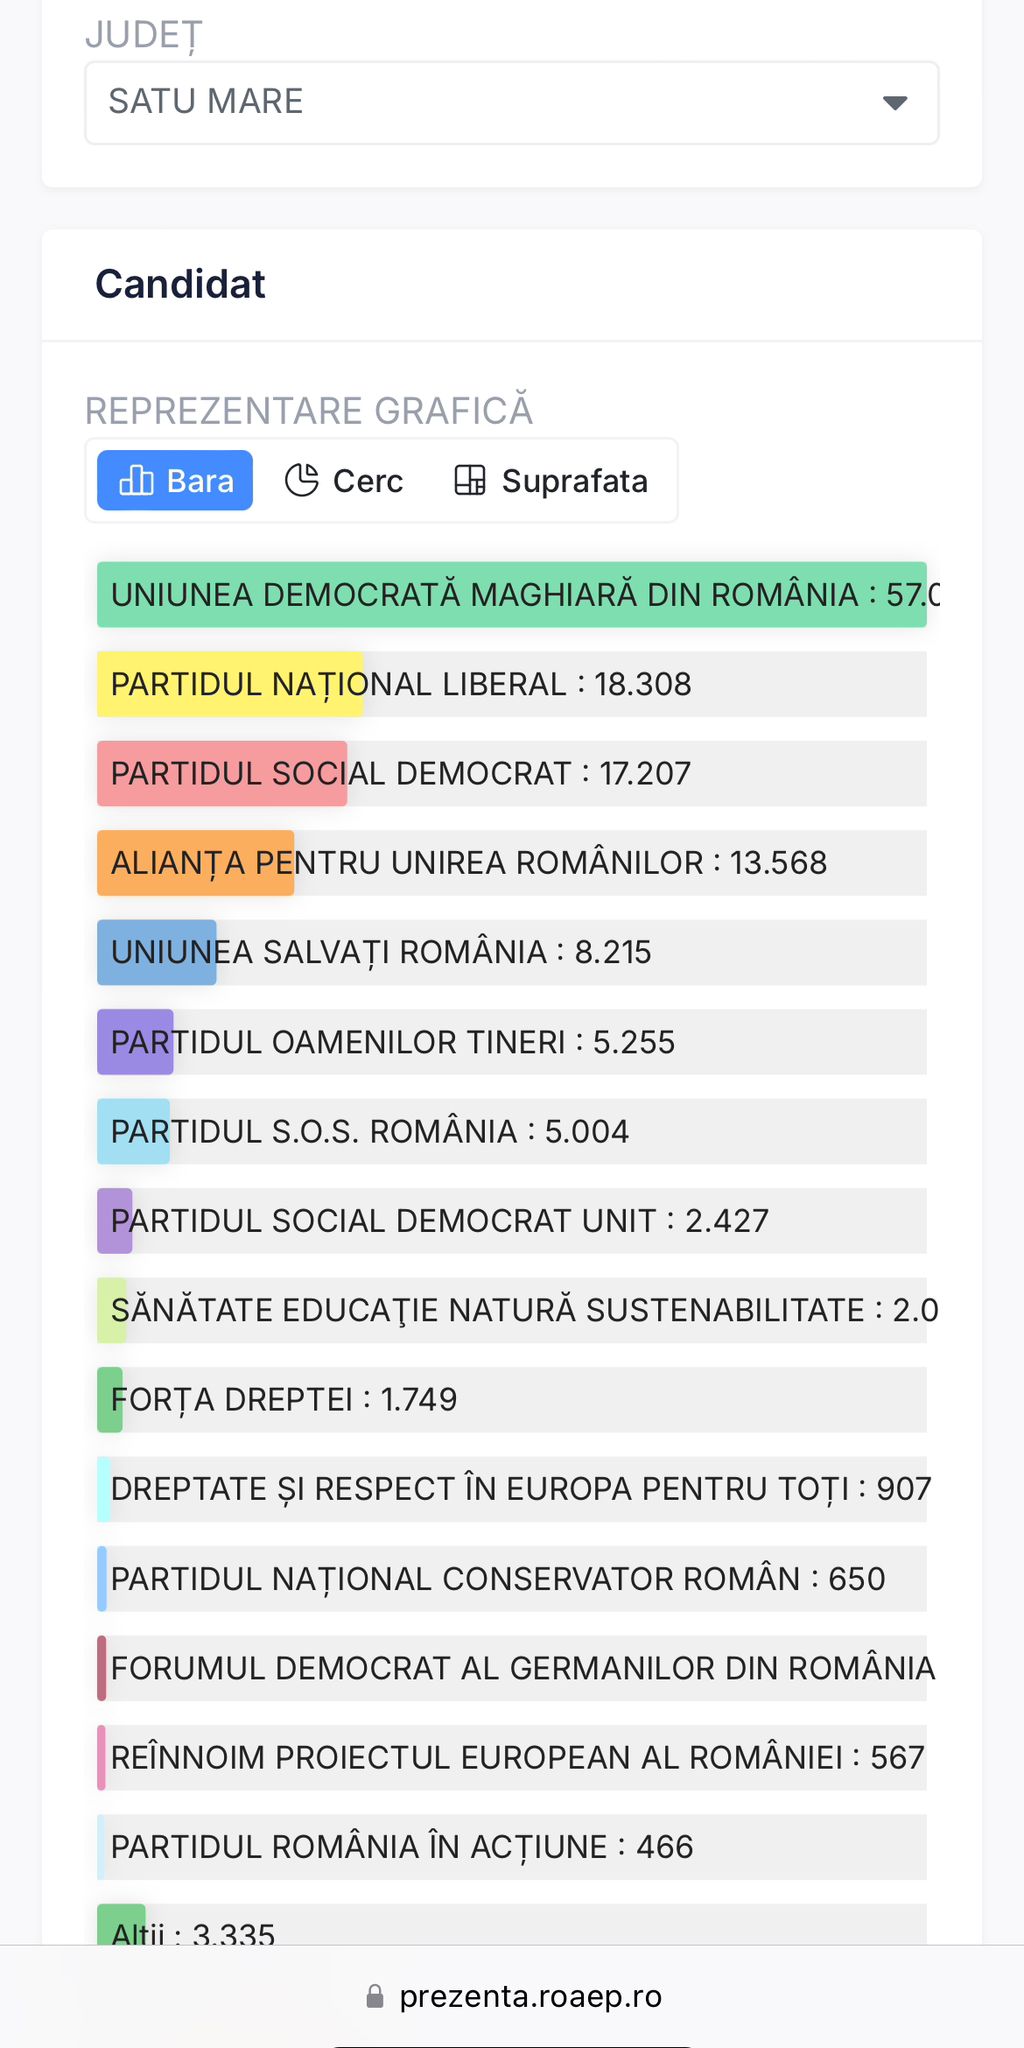This screenshot has width=1024, height=2048.
Task: Click the green Uniunea Democrată Maghiară bar
Action: 511,595
